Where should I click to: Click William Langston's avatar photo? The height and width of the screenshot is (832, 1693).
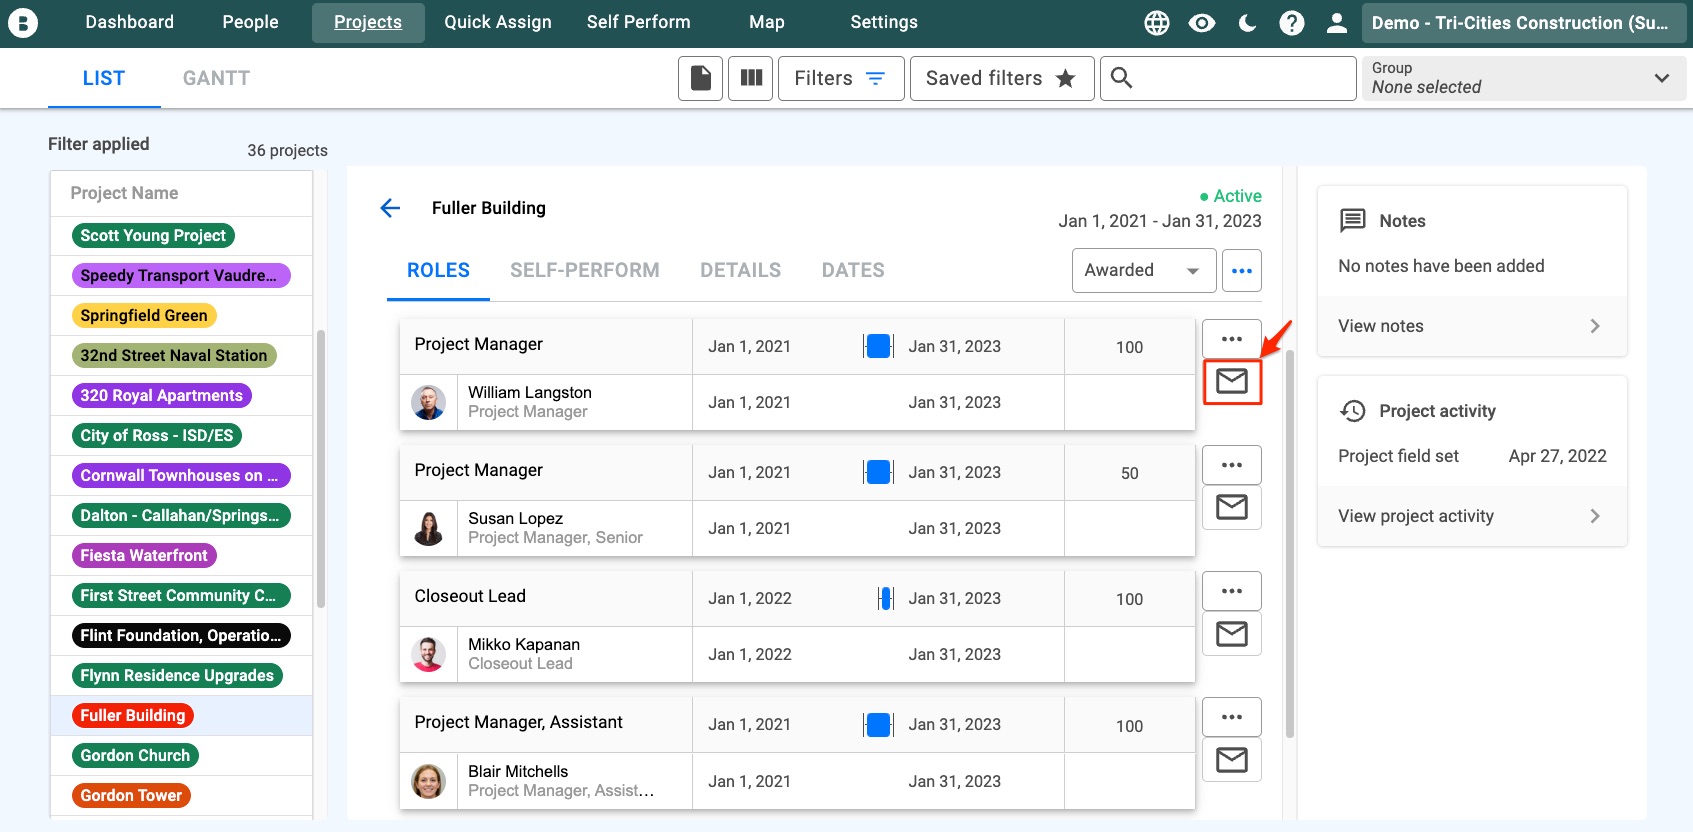point(429,402)
